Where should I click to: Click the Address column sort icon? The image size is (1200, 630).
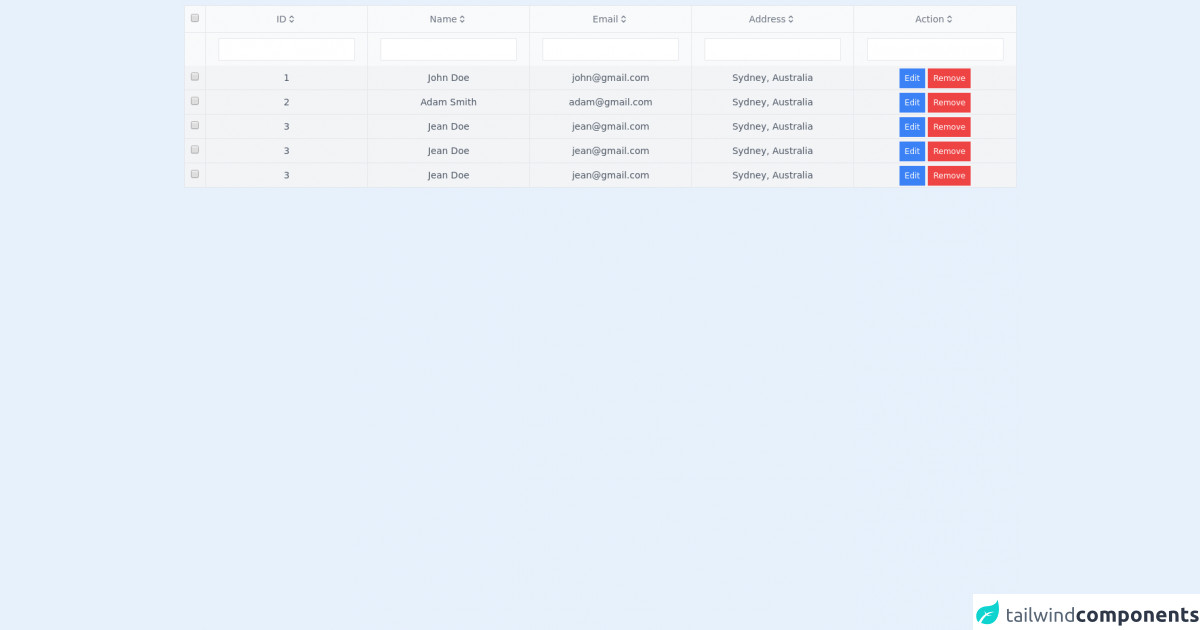791,19
